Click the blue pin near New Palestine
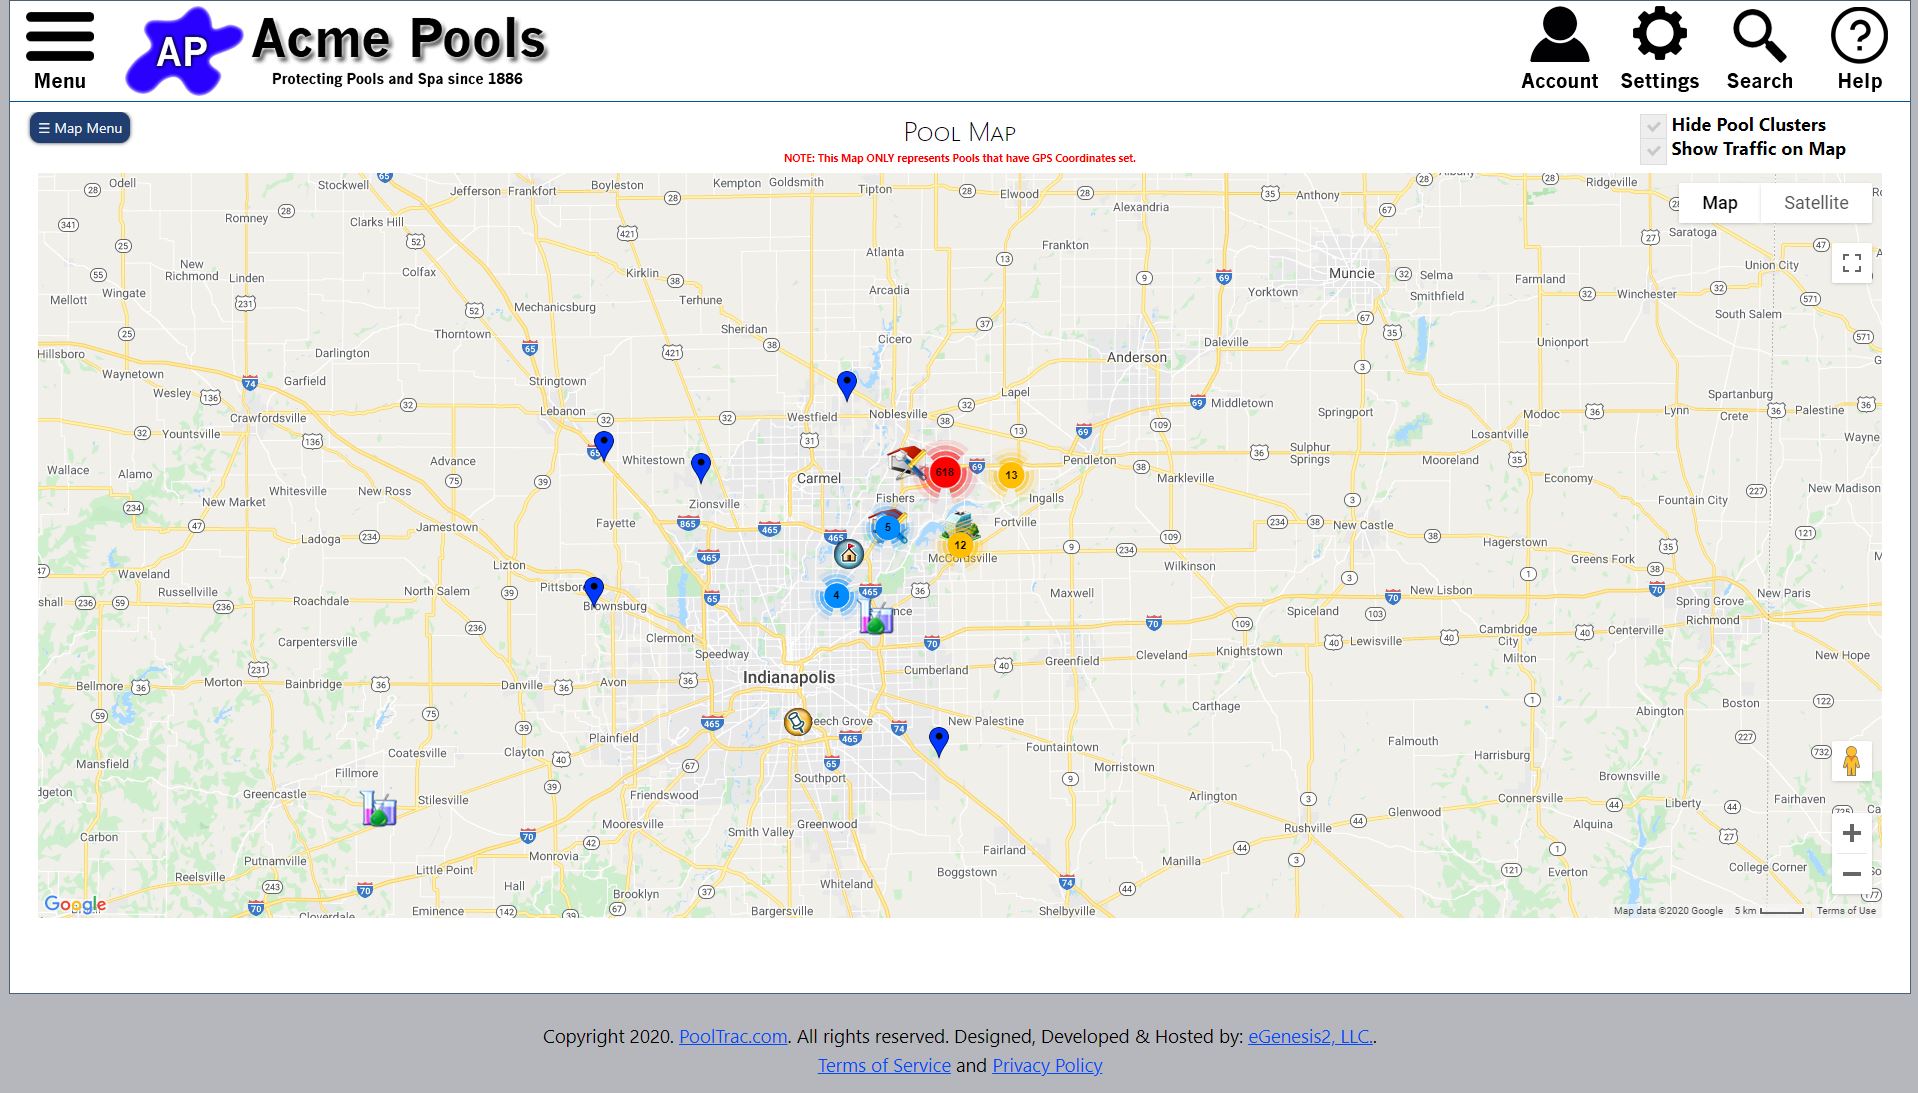This screenshot has height=1093, width=1918. 938,742
